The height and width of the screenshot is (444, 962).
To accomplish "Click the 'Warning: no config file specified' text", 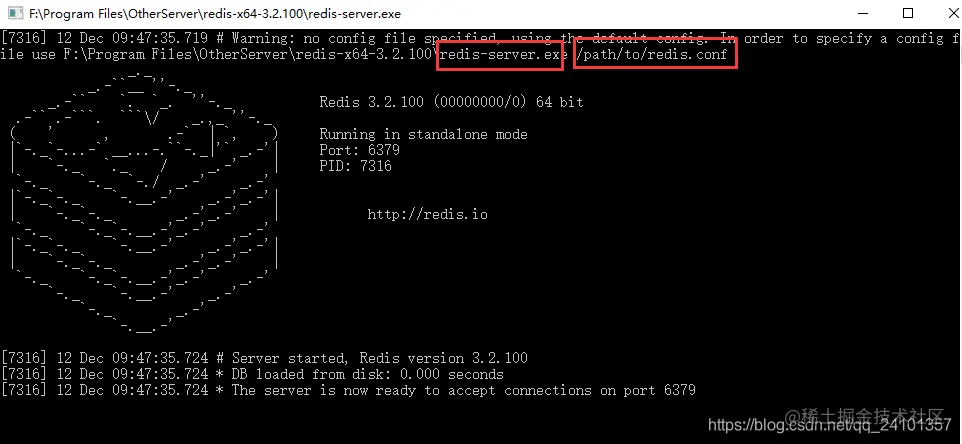I will tap(364, 39).
